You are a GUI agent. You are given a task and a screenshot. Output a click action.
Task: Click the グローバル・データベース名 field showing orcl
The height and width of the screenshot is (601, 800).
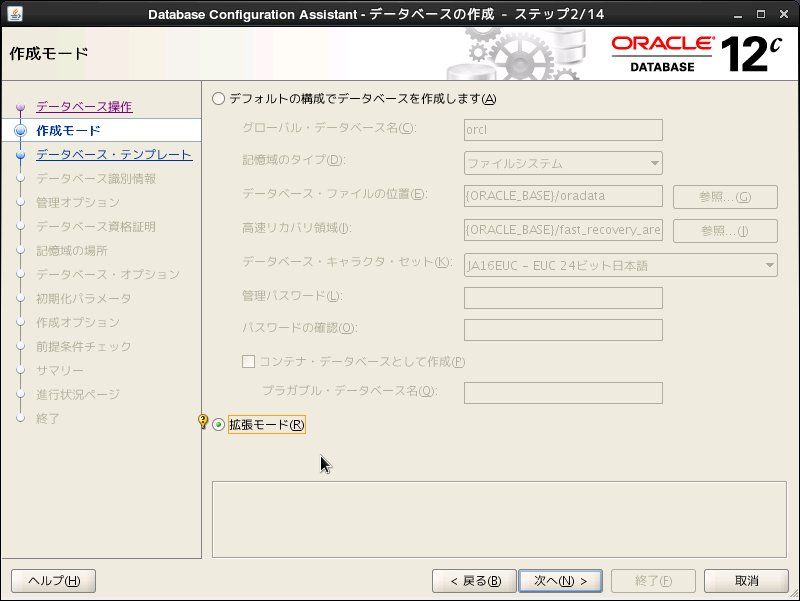click(x=563, y=130)
